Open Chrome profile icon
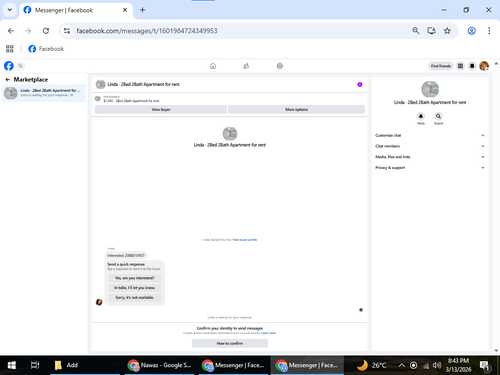 [471, 31]
